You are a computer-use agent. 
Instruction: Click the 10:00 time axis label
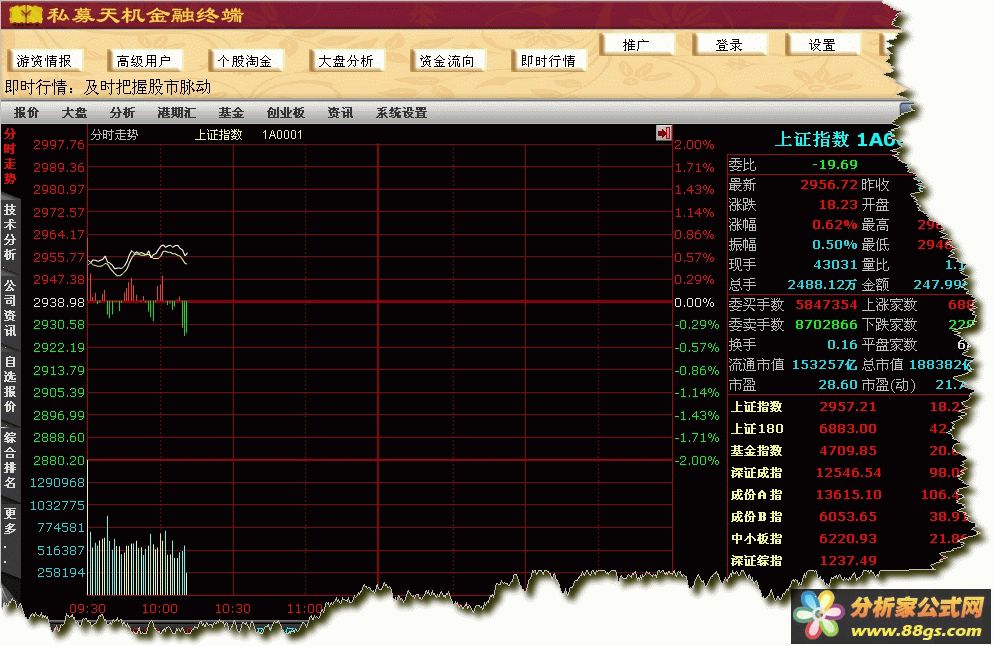[160, 609]
